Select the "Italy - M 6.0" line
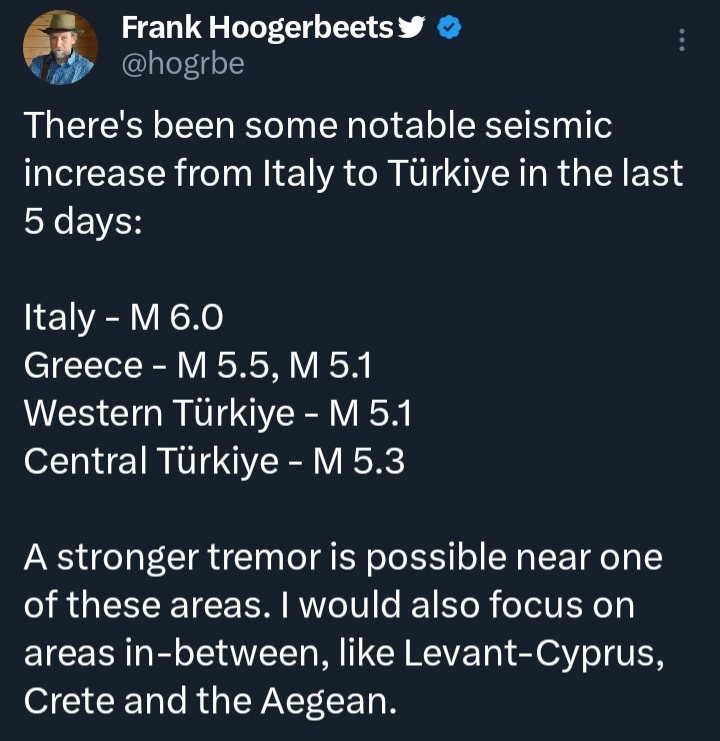 click(123, 319)
